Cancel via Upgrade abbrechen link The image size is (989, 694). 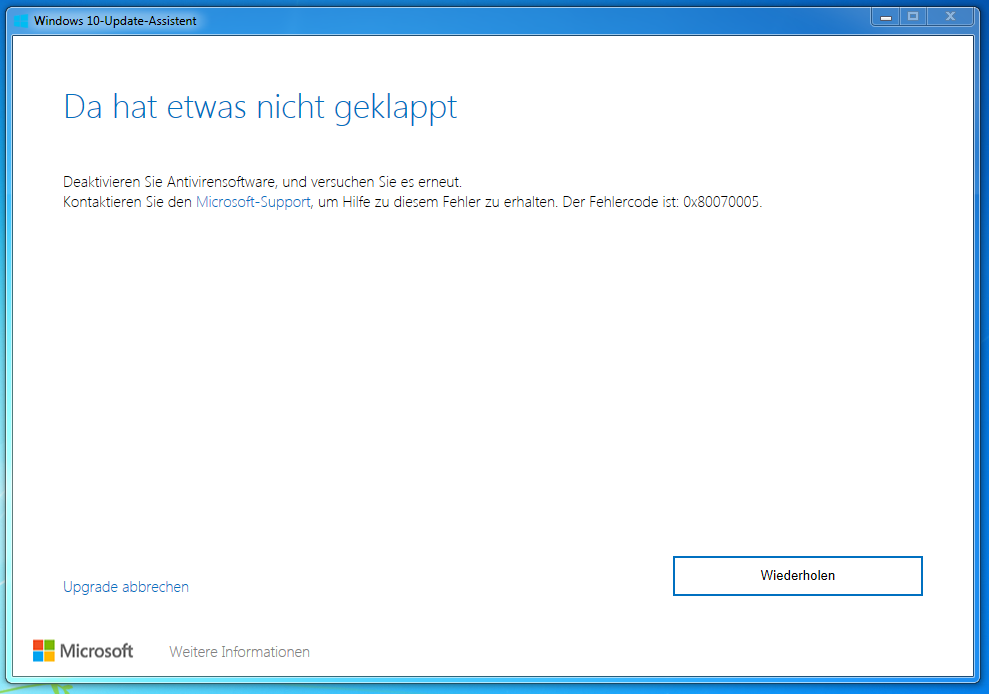(126, 587)
